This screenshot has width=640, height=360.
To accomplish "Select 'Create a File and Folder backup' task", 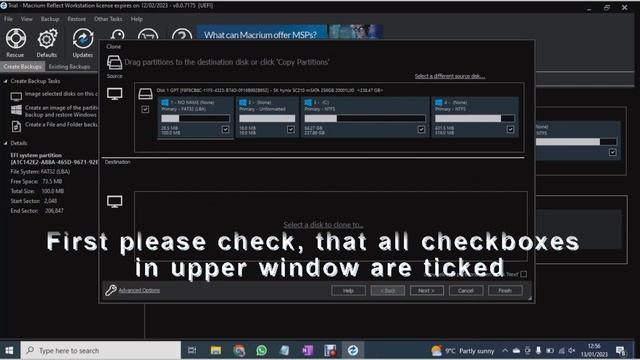I will click(61, 124).
